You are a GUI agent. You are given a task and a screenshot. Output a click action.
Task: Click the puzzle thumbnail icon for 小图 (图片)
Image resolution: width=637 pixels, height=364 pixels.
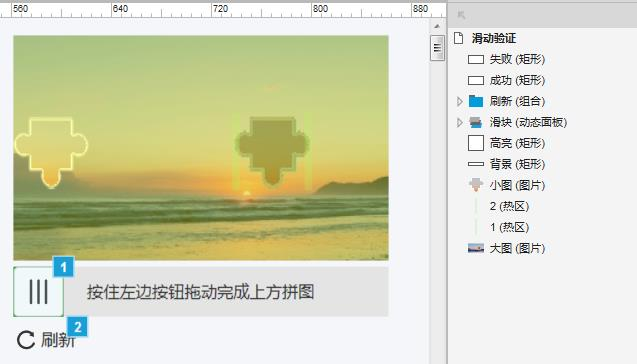(x=476, y=185)
